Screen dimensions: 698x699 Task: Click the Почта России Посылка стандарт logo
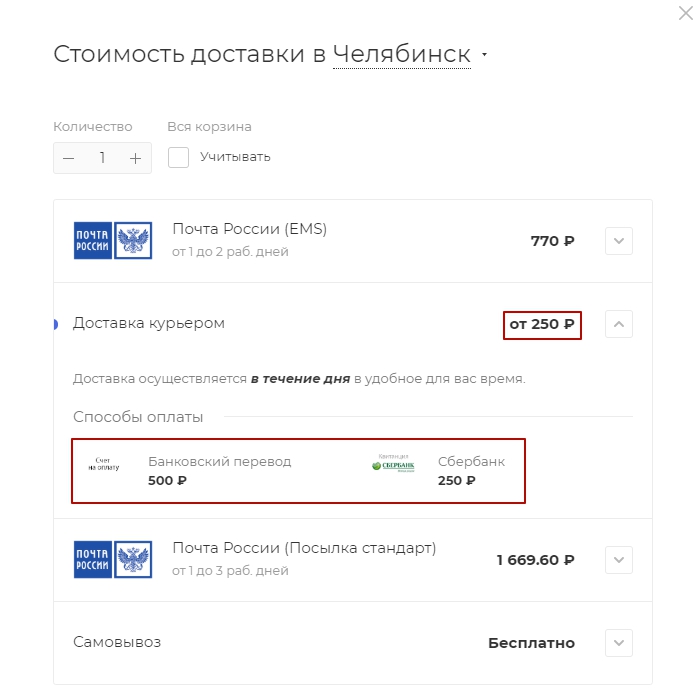click(x=113, y=559)
